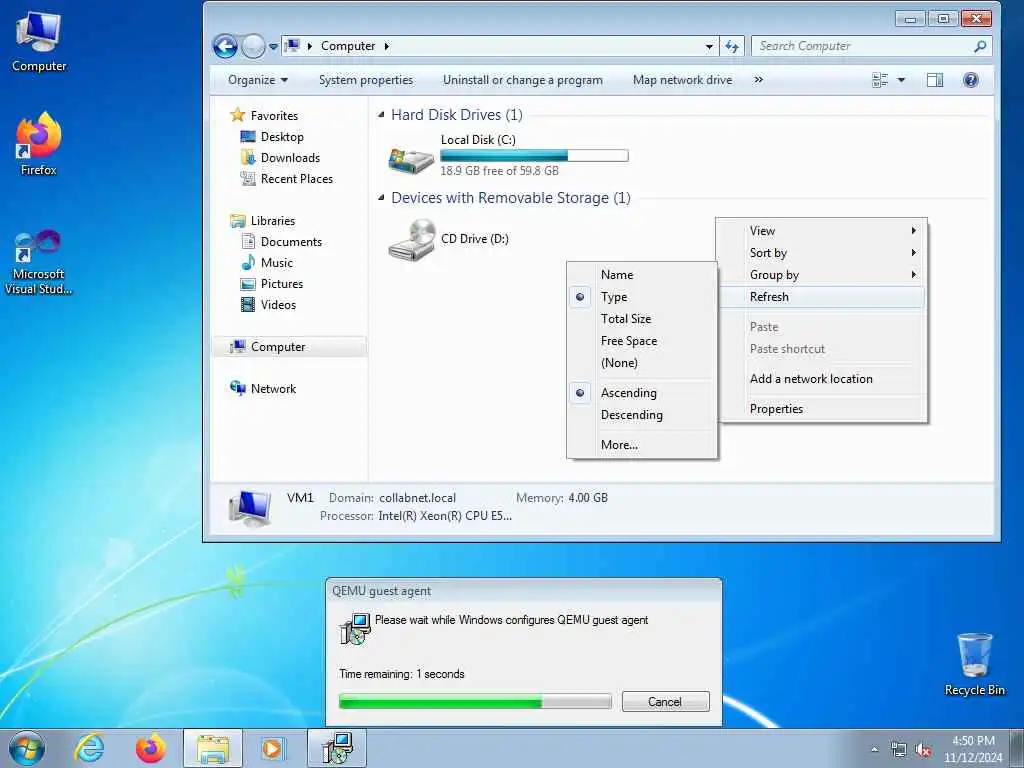Open address bar history dropdown
Screen dimensions: 1024x768
[x=709, y=46]
